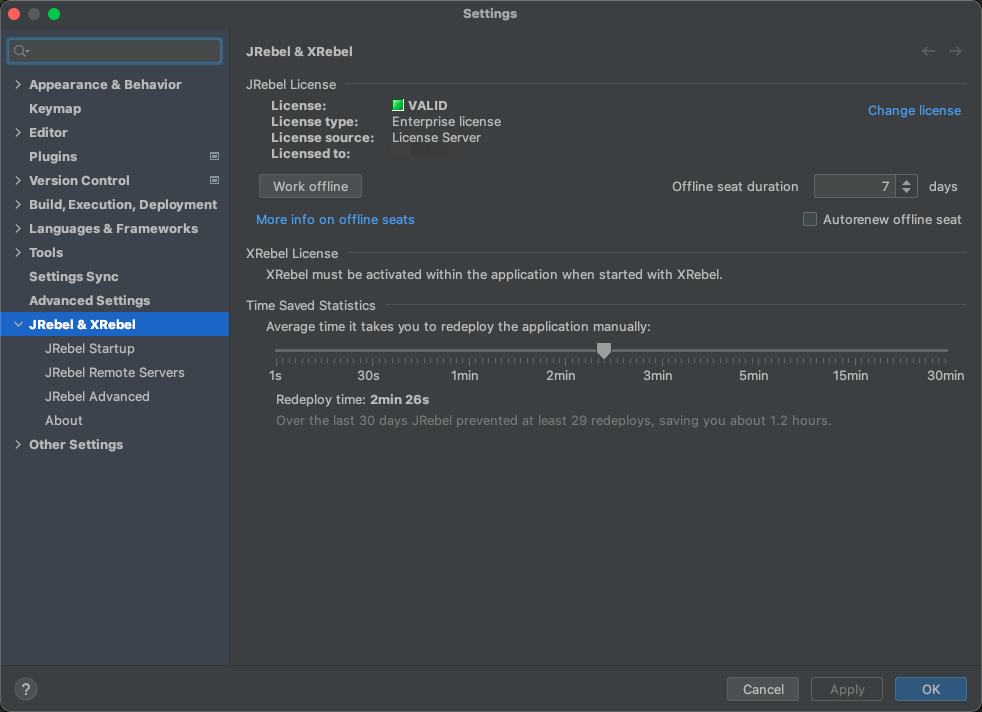Click the Redeploy time 2min 26s value
Screen dimensions: 982x712
tap(400, 400)
